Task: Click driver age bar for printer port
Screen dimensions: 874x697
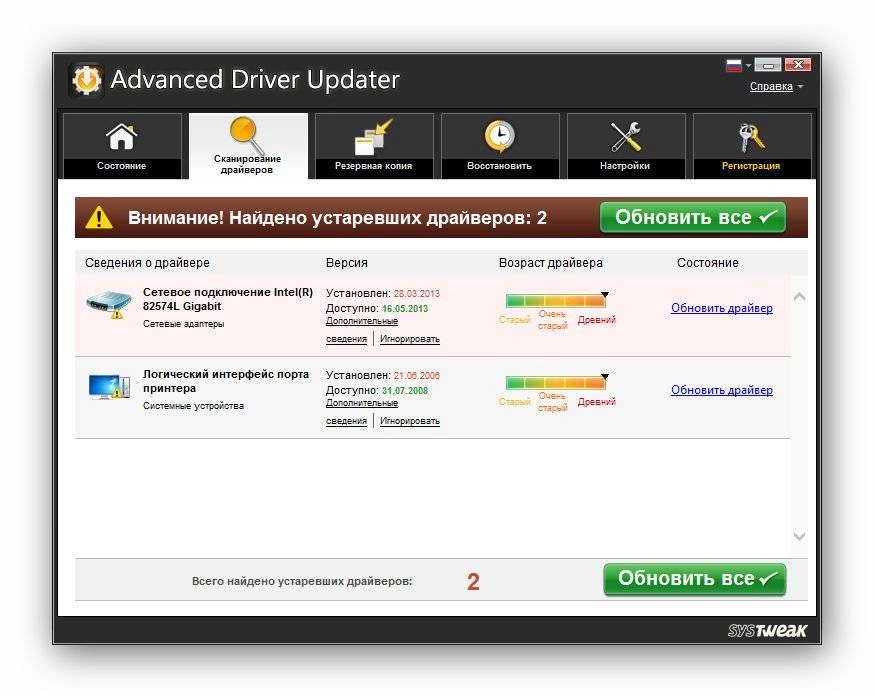Action: pyautogui.click(x=555, y=383)
